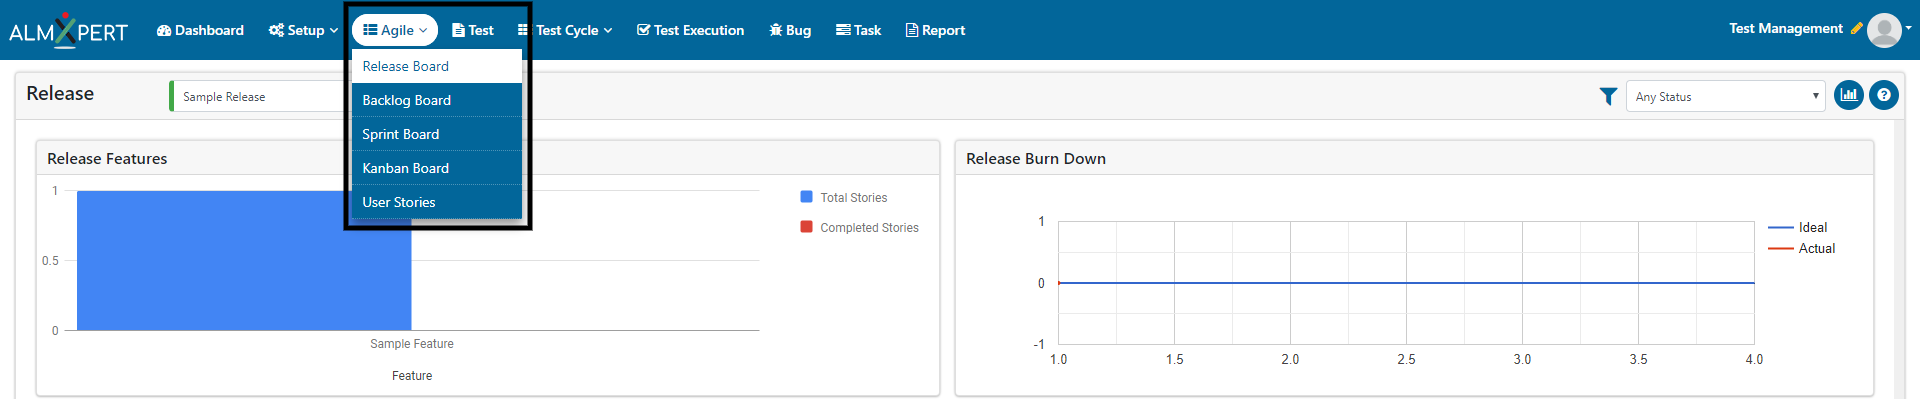Toggle the Ideal line legend entry
1920x399 pixels.
pyautogui.click(x=1798, y=227)
